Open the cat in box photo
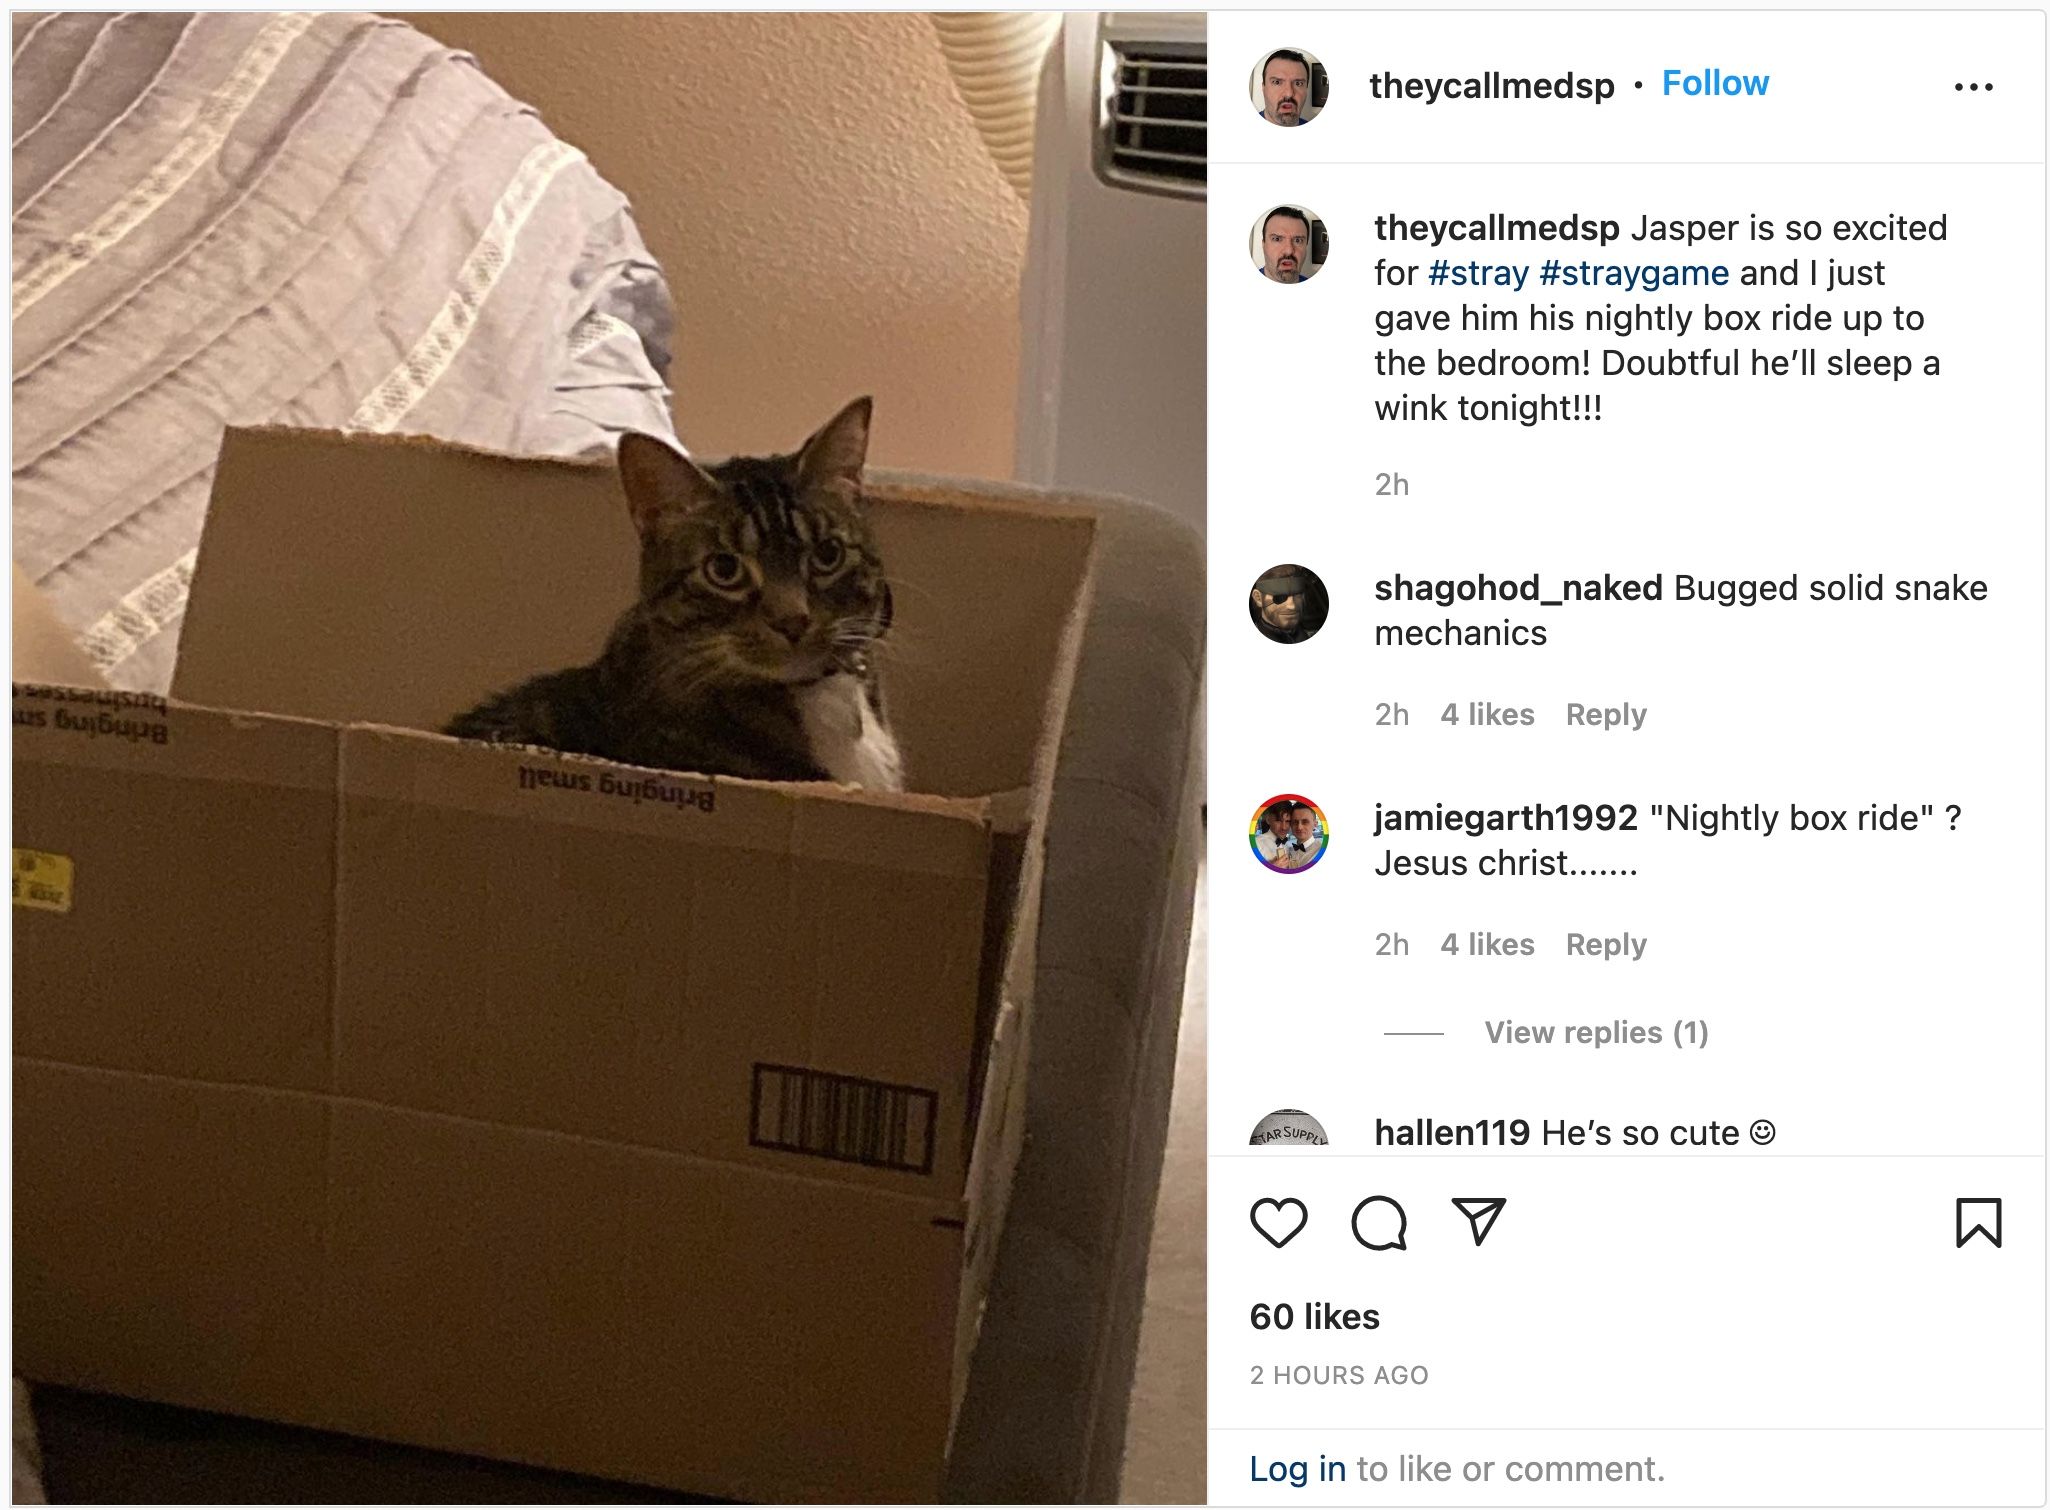This screenshot has width=2050, height=1510. (609, 758)
